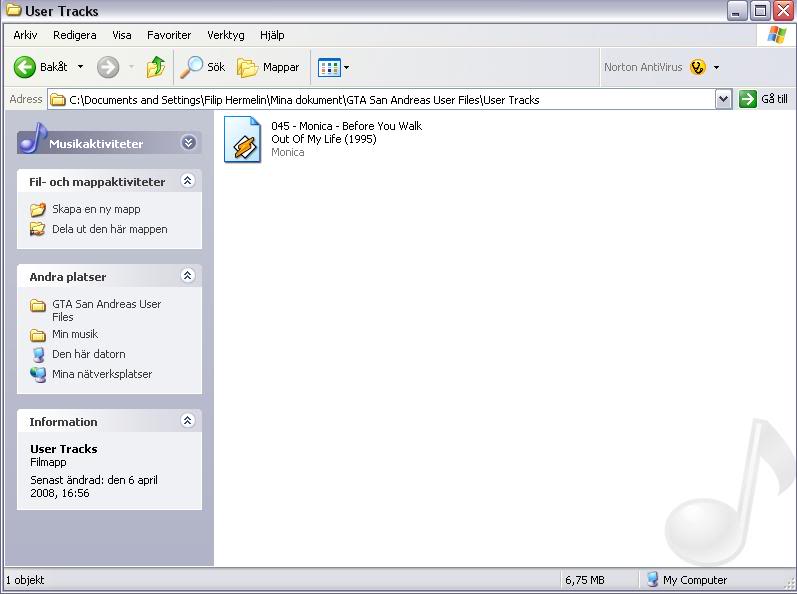Screen dimensions: 797x594
Task: Collapse the Fil- och mappaktiviteter panel
Action: [x=187, y=181]
